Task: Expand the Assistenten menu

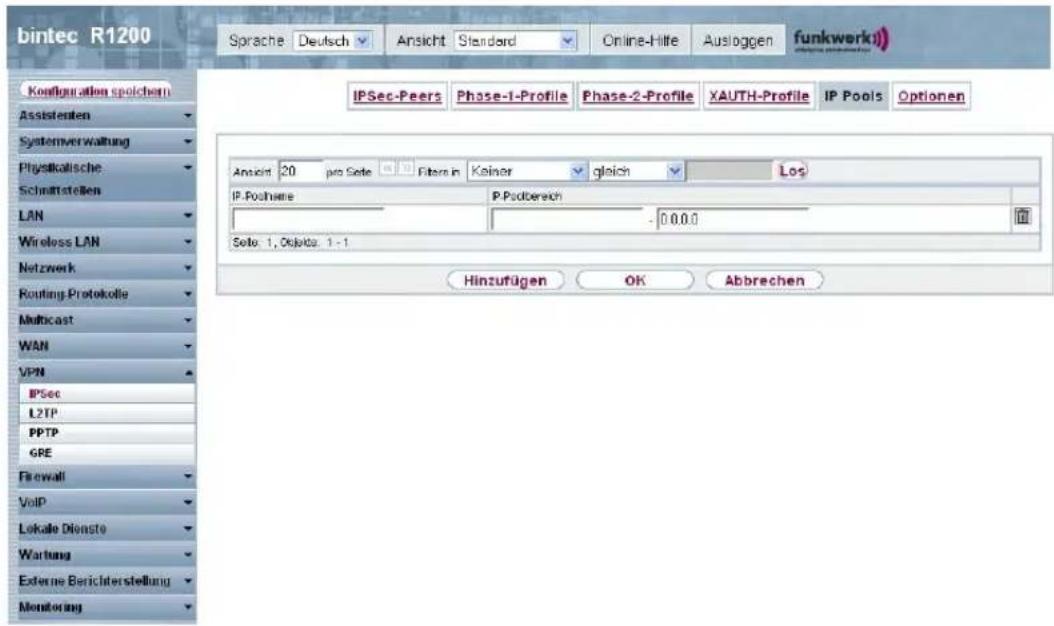Action: [x=106, y=116]
